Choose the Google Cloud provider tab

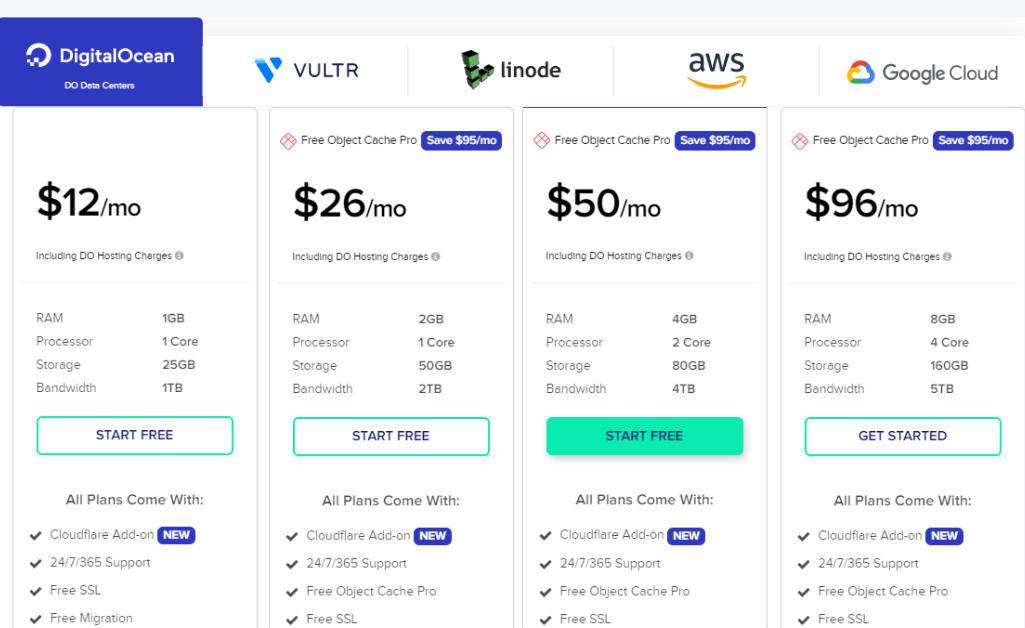[922, 73]
